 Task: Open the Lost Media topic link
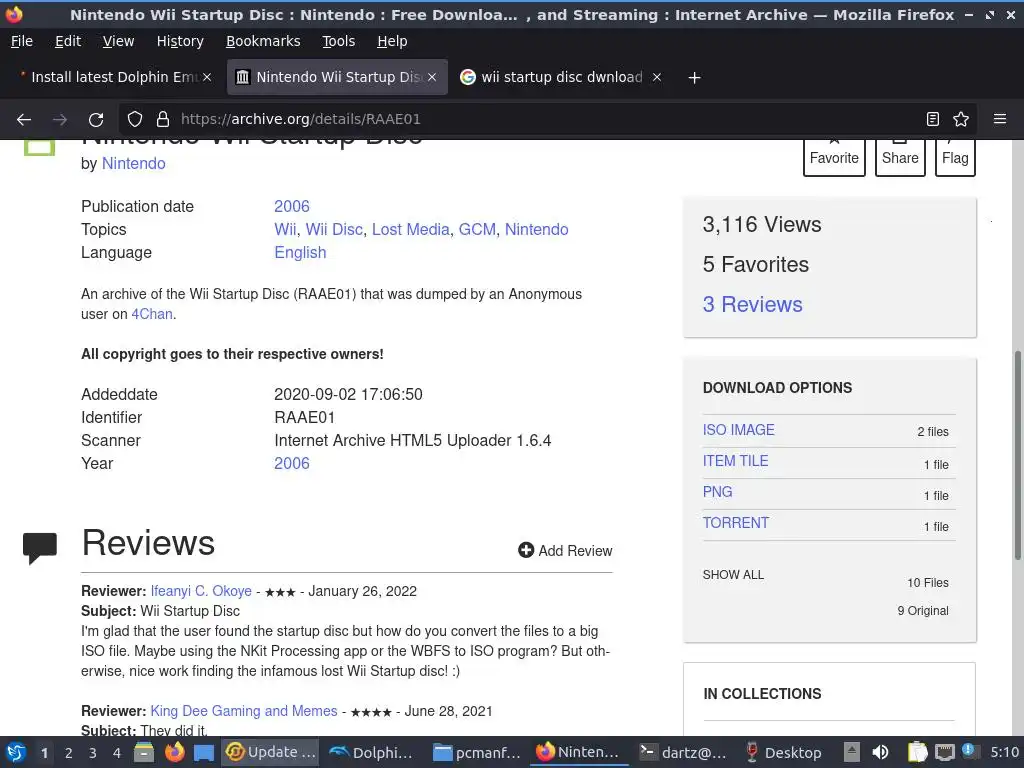point(411,229)
